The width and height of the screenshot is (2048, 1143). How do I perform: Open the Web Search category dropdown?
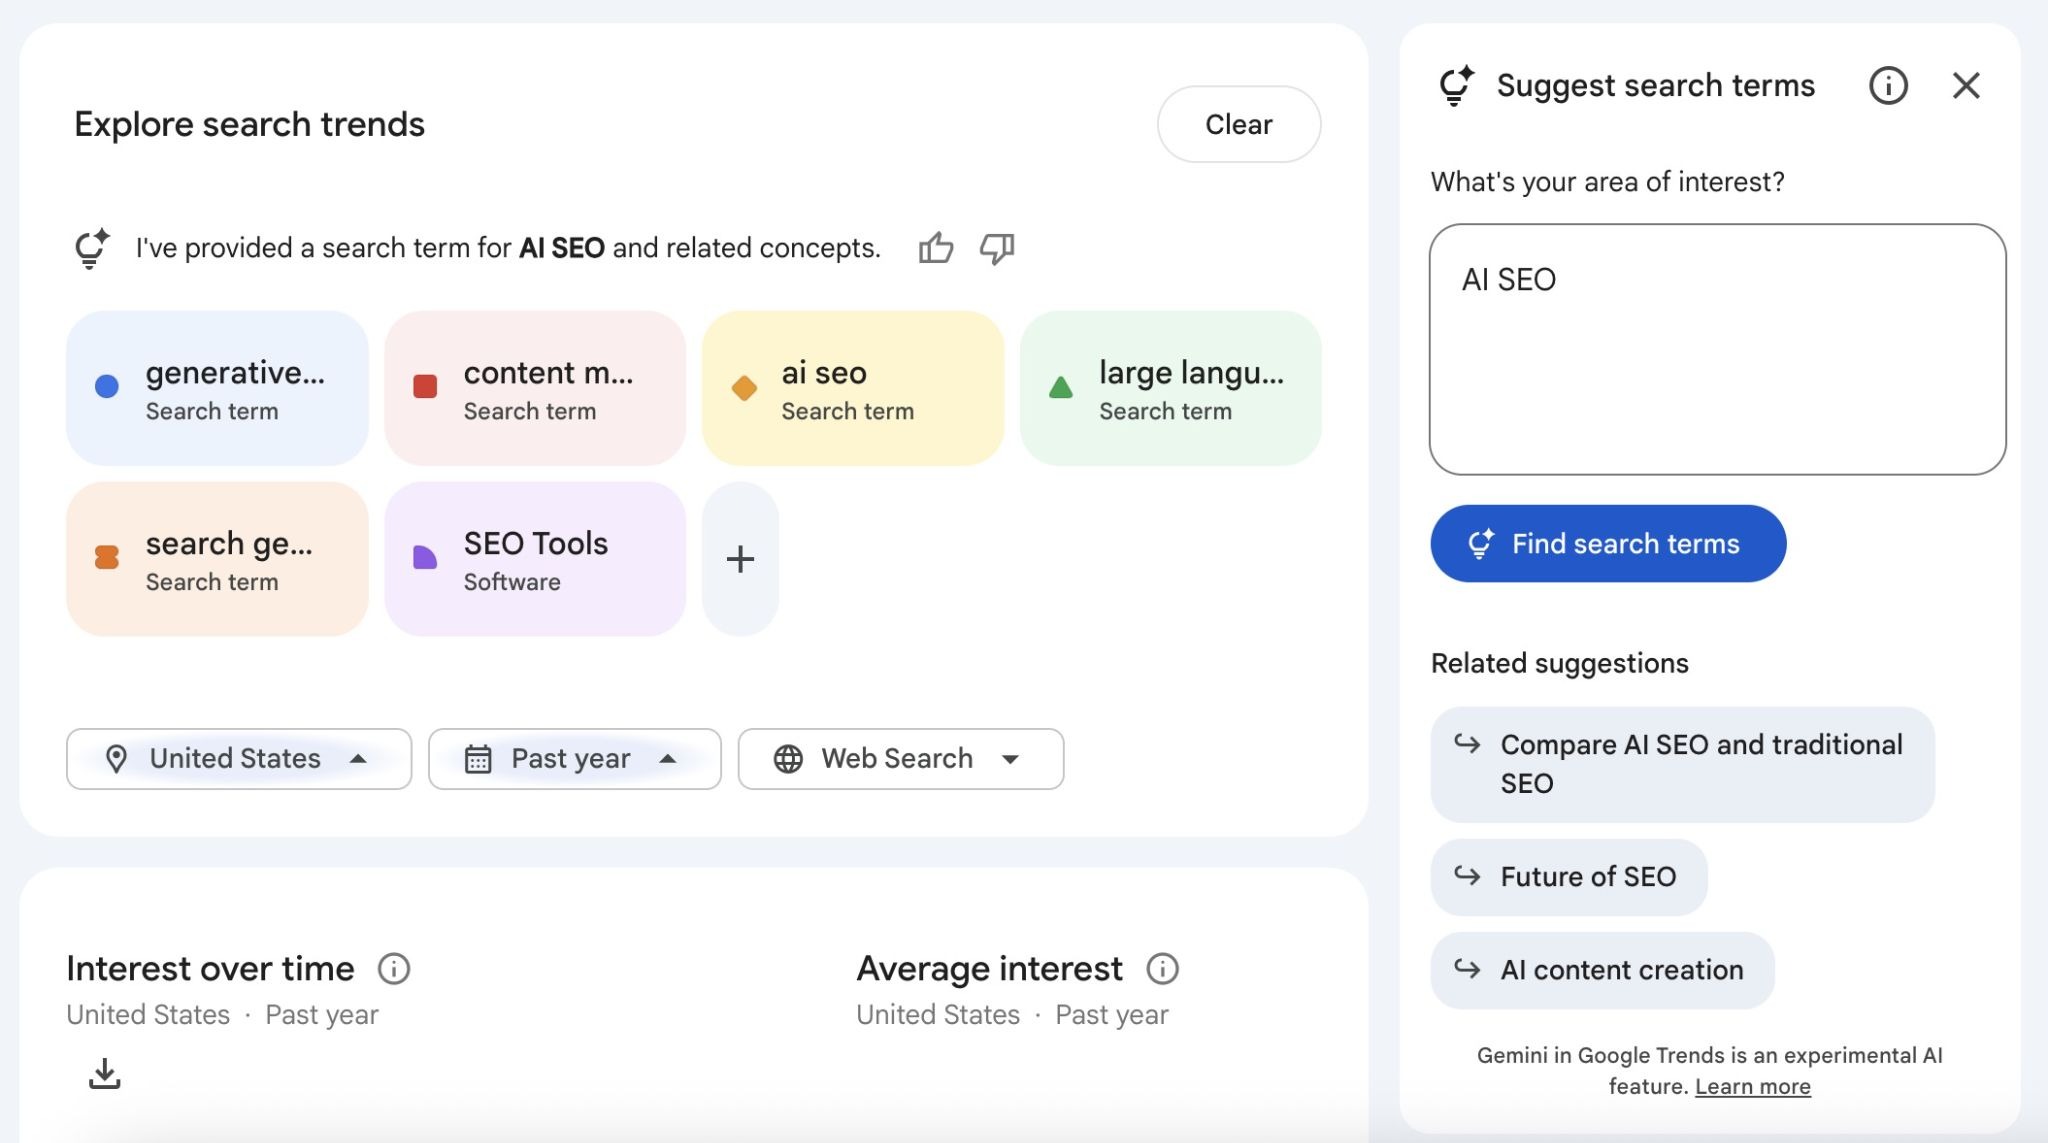[899, 758]
